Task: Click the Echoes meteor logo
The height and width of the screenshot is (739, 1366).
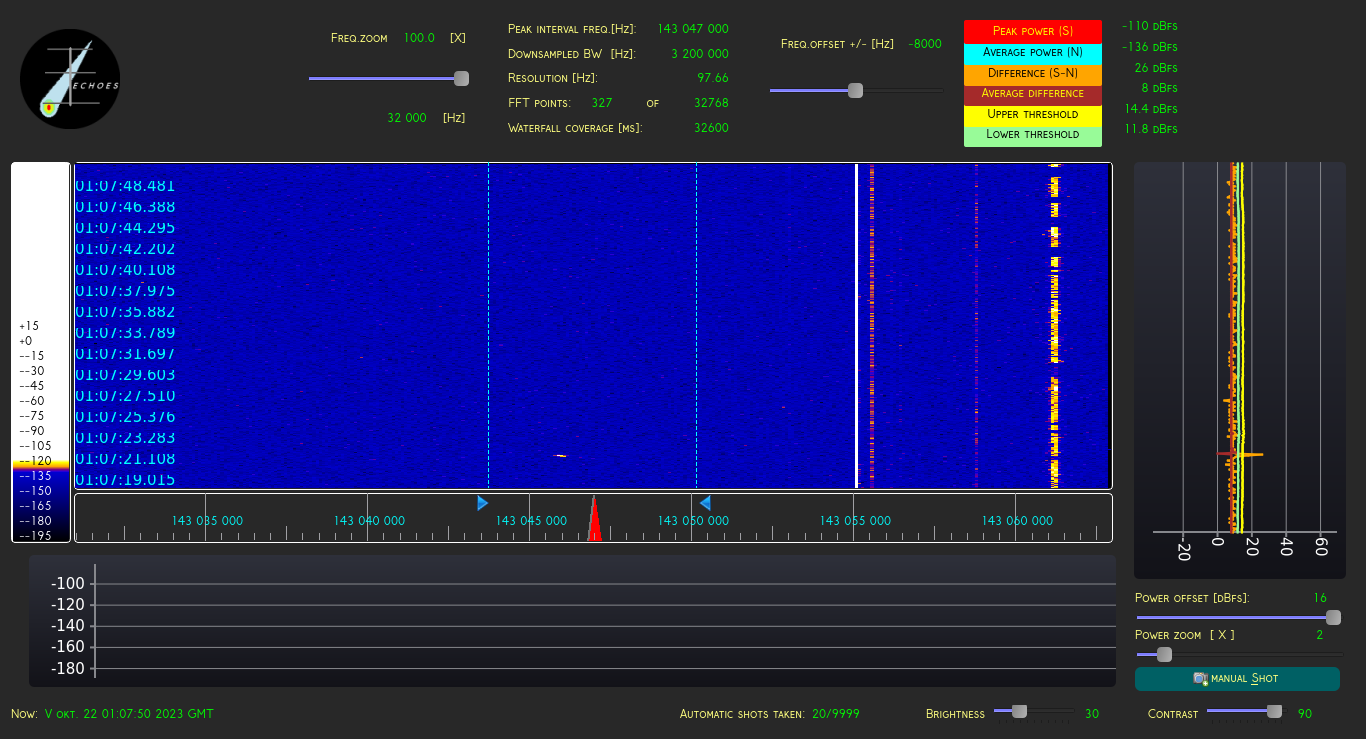Action: click(69, 79)
